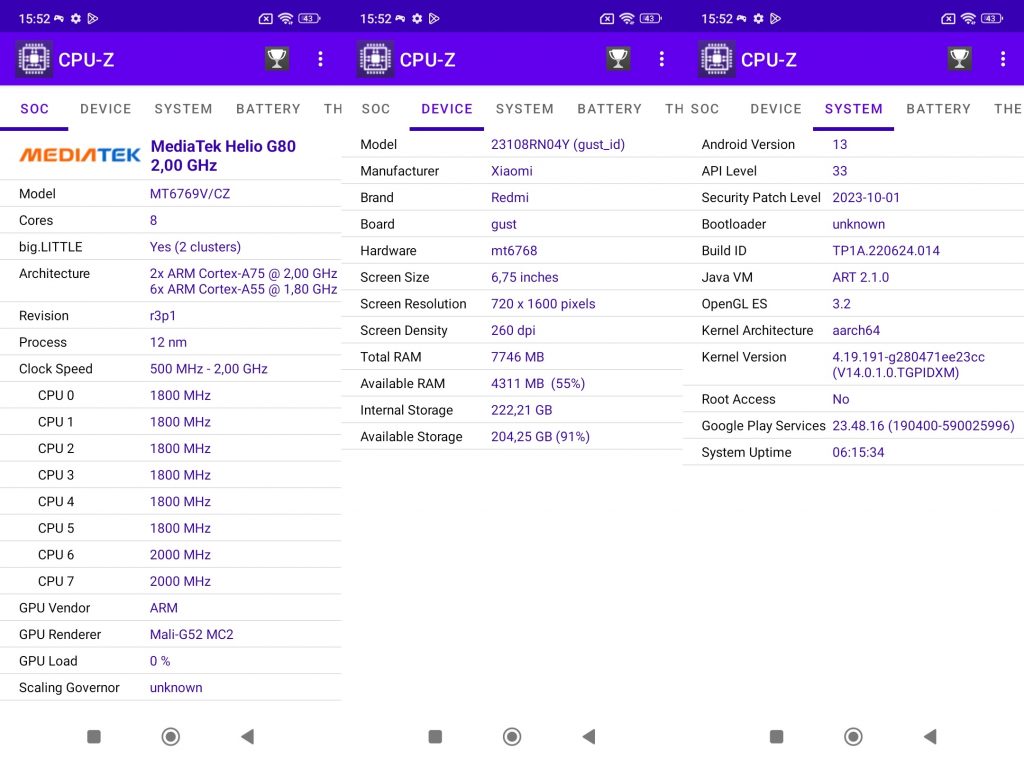Click the Scaling Governor unknown value
Viewport: 1024px width, 759px height.
176,688
